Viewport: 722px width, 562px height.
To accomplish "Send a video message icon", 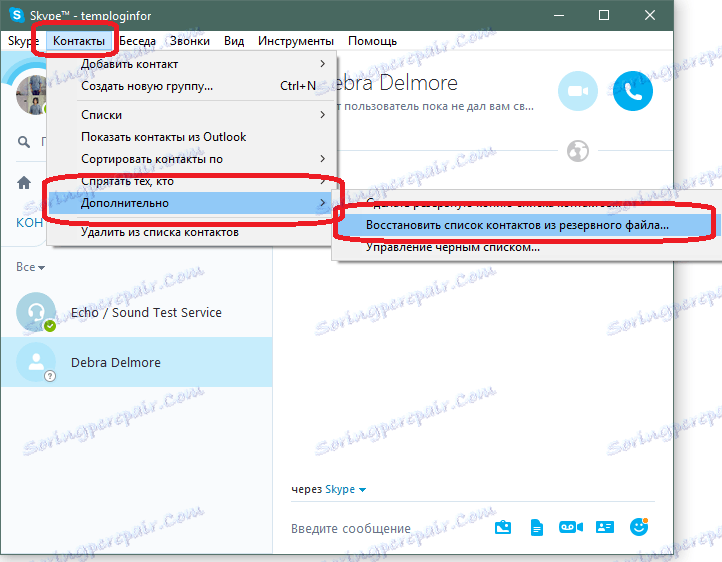I will tap(571, 527).
